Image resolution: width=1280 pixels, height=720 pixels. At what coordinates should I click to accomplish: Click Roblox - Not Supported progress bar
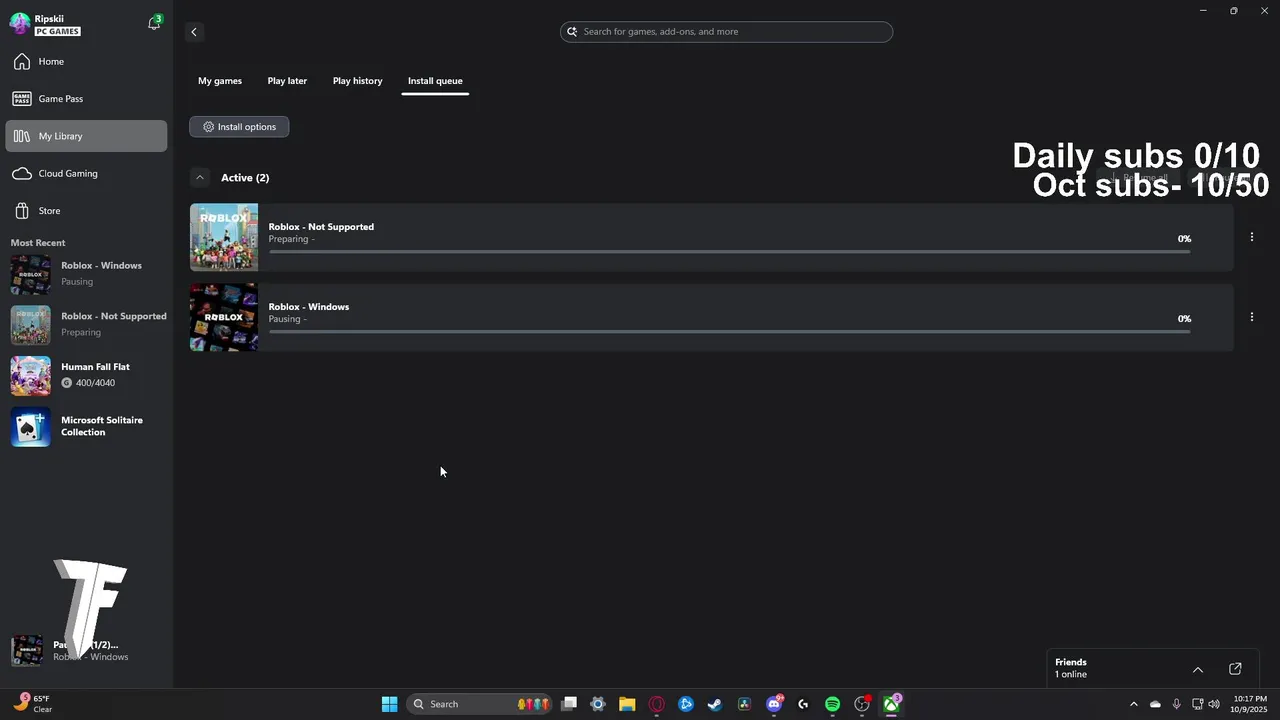(730, 251)
